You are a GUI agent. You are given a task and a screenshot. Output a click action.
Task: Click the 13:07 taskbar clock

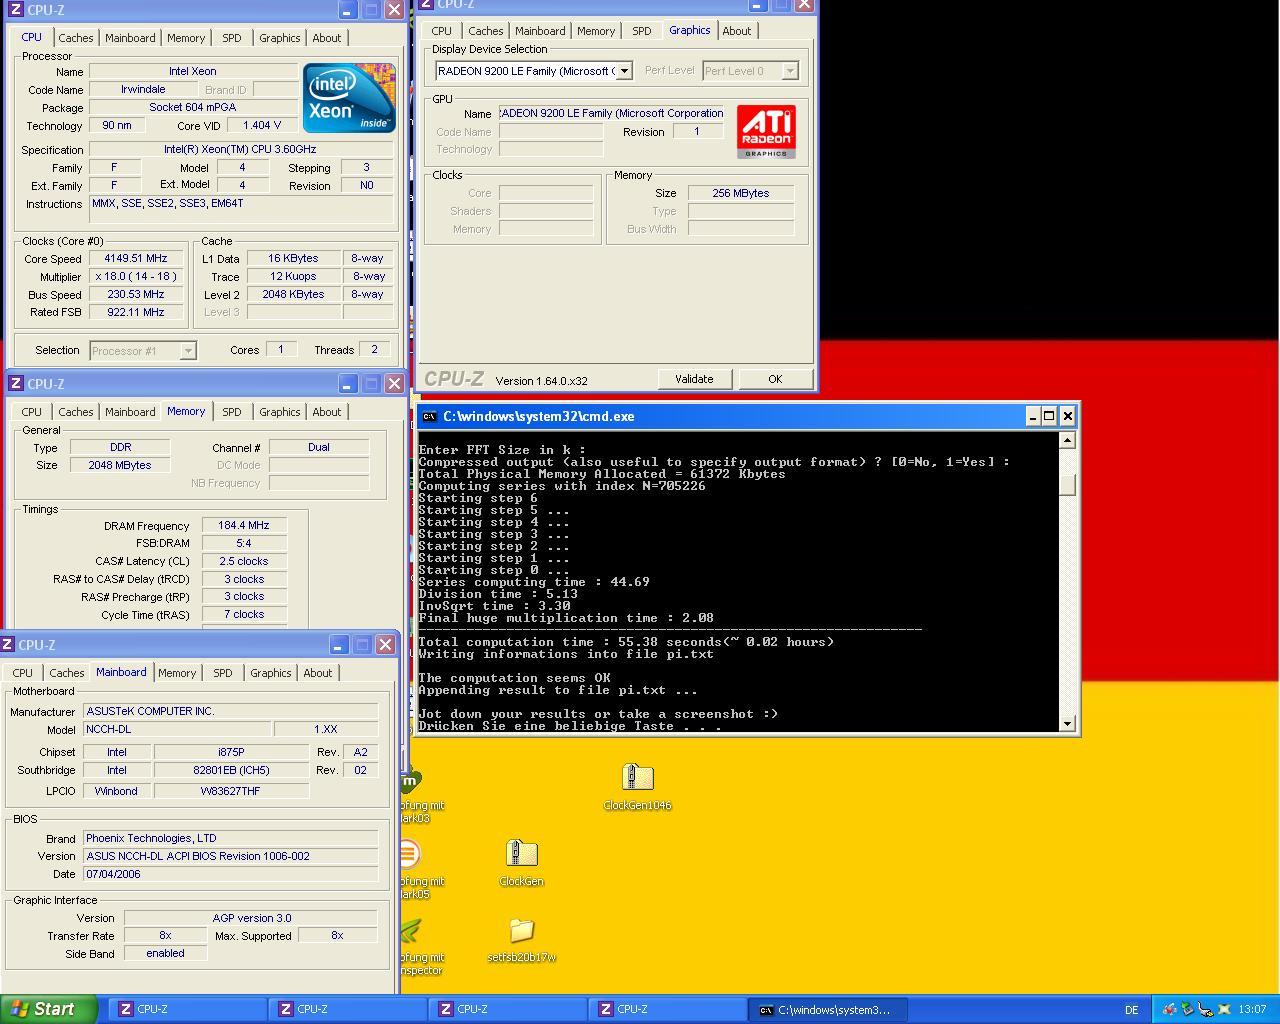(1252, 1010)
